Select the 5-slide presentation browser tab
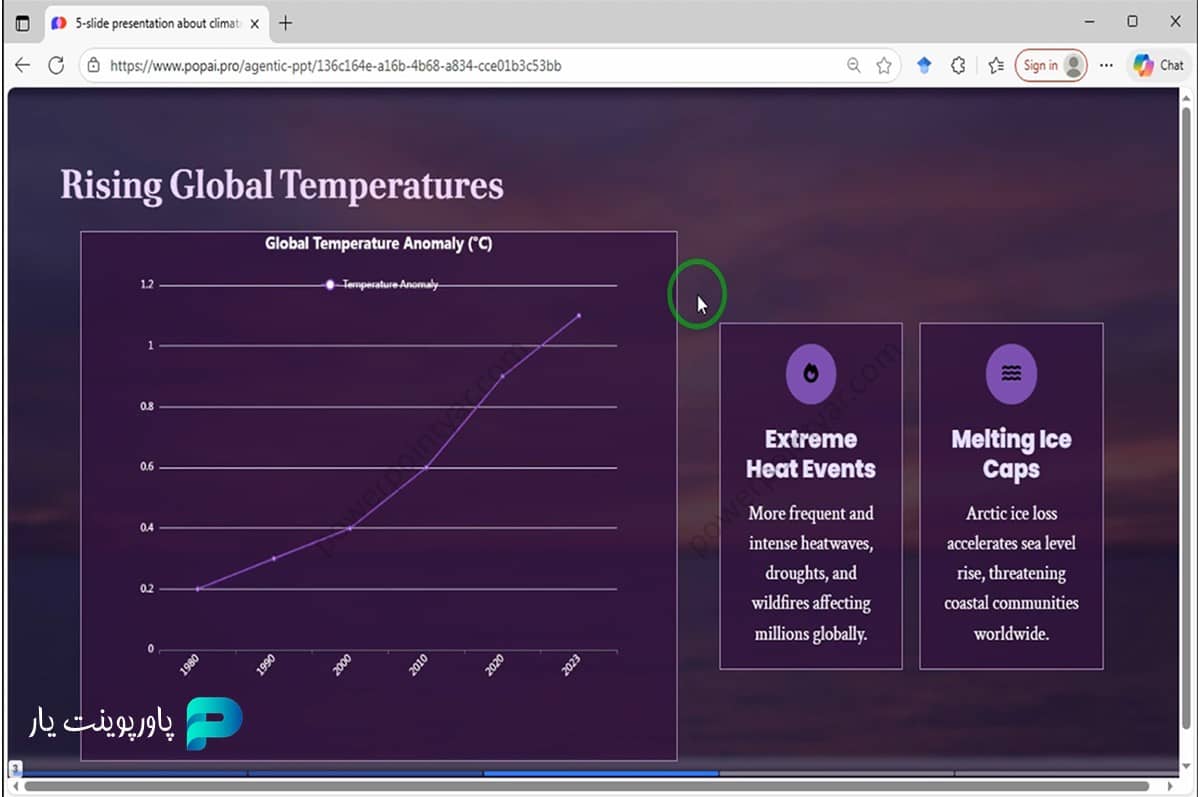The height and width of the screenshot is (797, 1200). pos(150,23)
